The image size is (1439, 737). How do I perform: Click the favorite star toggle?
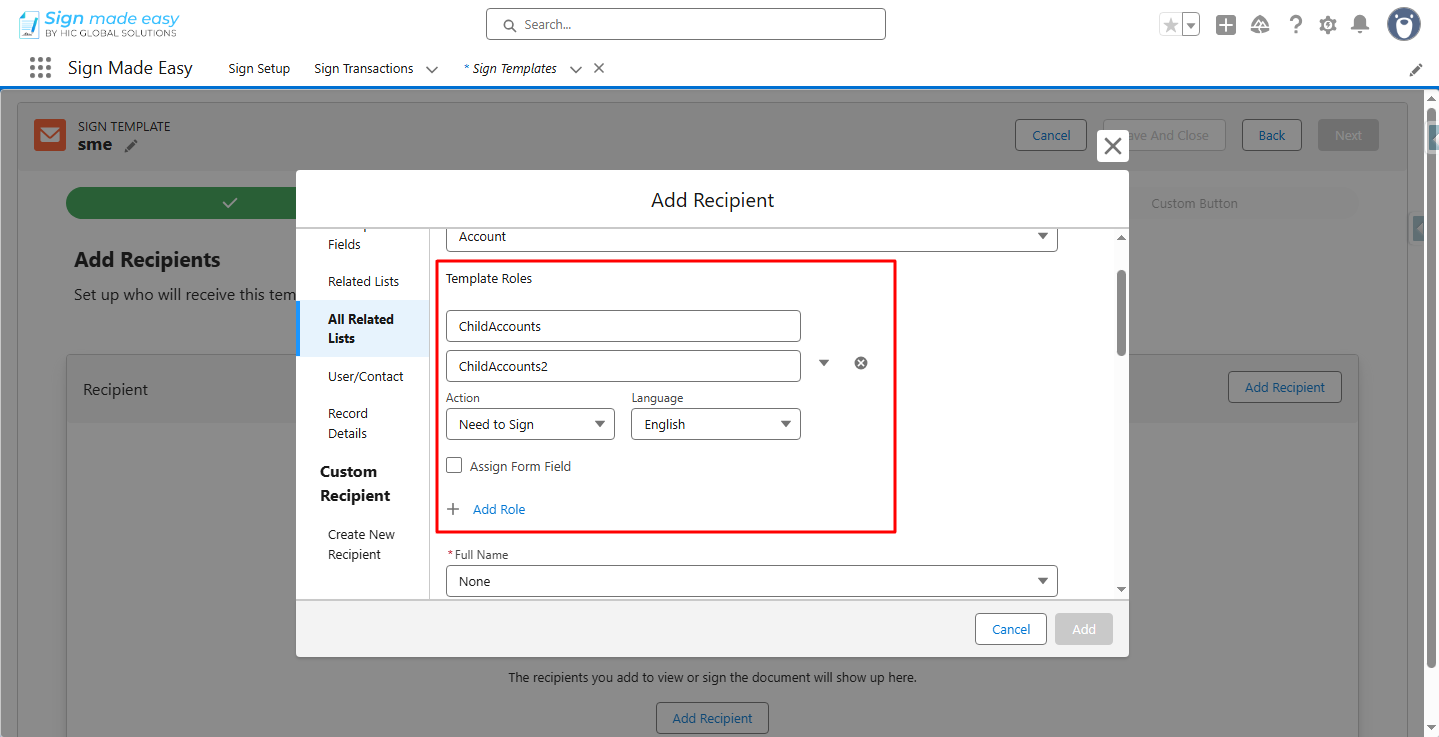click(x=1172, y=22)
